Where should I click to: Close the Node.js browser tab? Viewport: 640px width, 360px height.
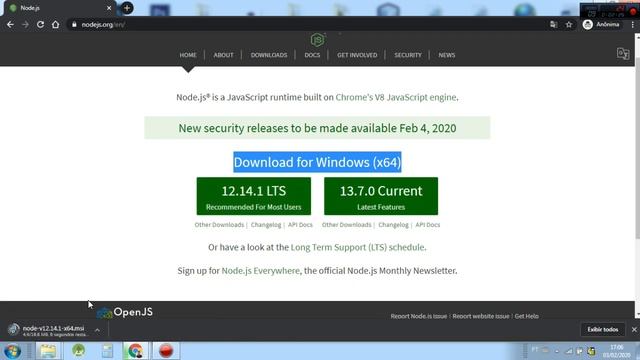[109, 8]
